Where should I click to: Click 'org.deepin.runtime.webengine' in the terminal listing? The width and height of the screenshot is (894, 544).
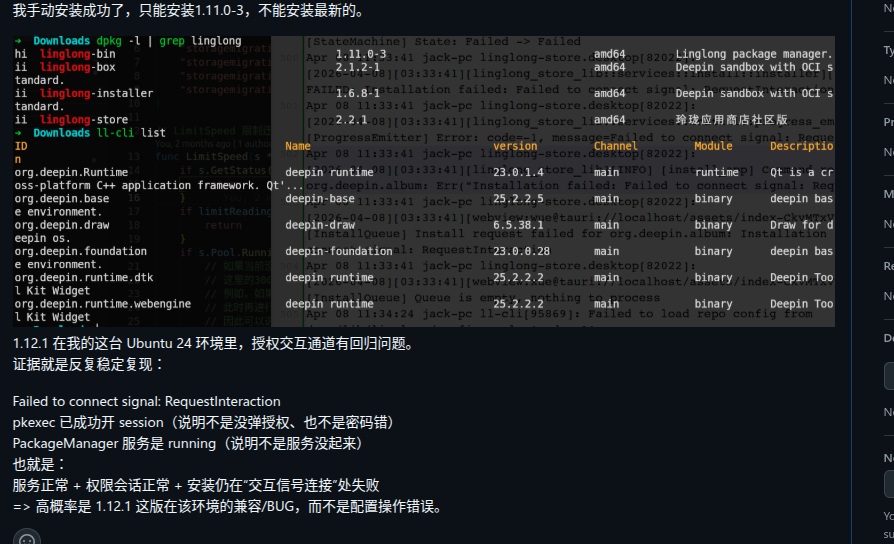point(103,304)
